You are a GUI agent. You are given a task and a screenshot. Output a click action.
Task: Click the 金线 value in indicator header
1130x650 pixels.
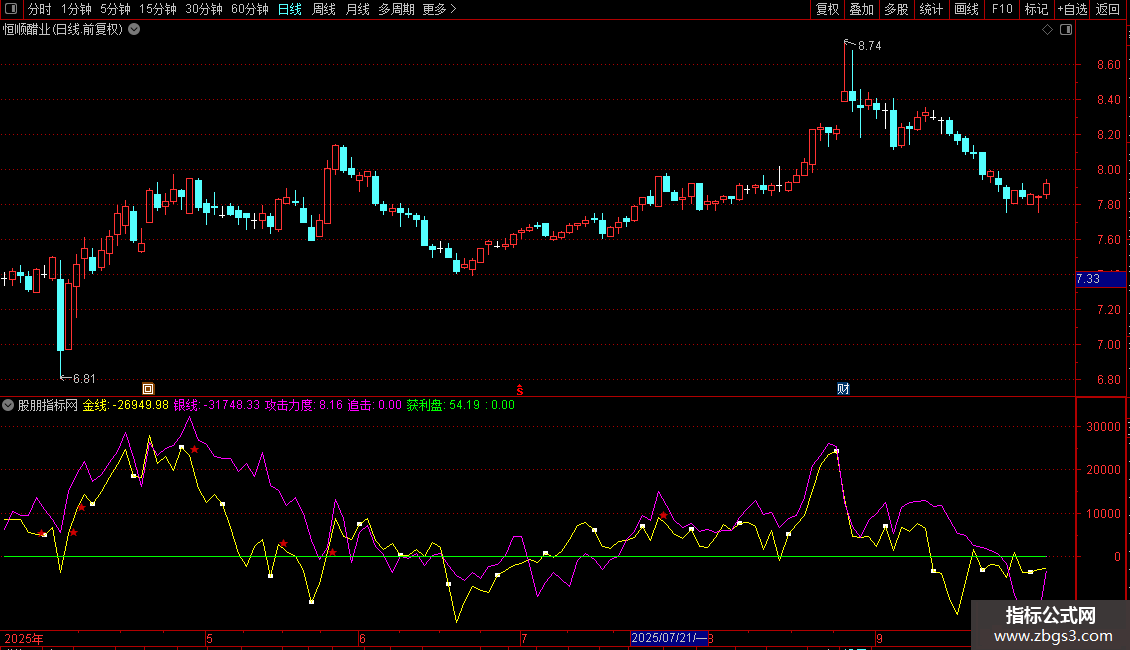point(125,405)
